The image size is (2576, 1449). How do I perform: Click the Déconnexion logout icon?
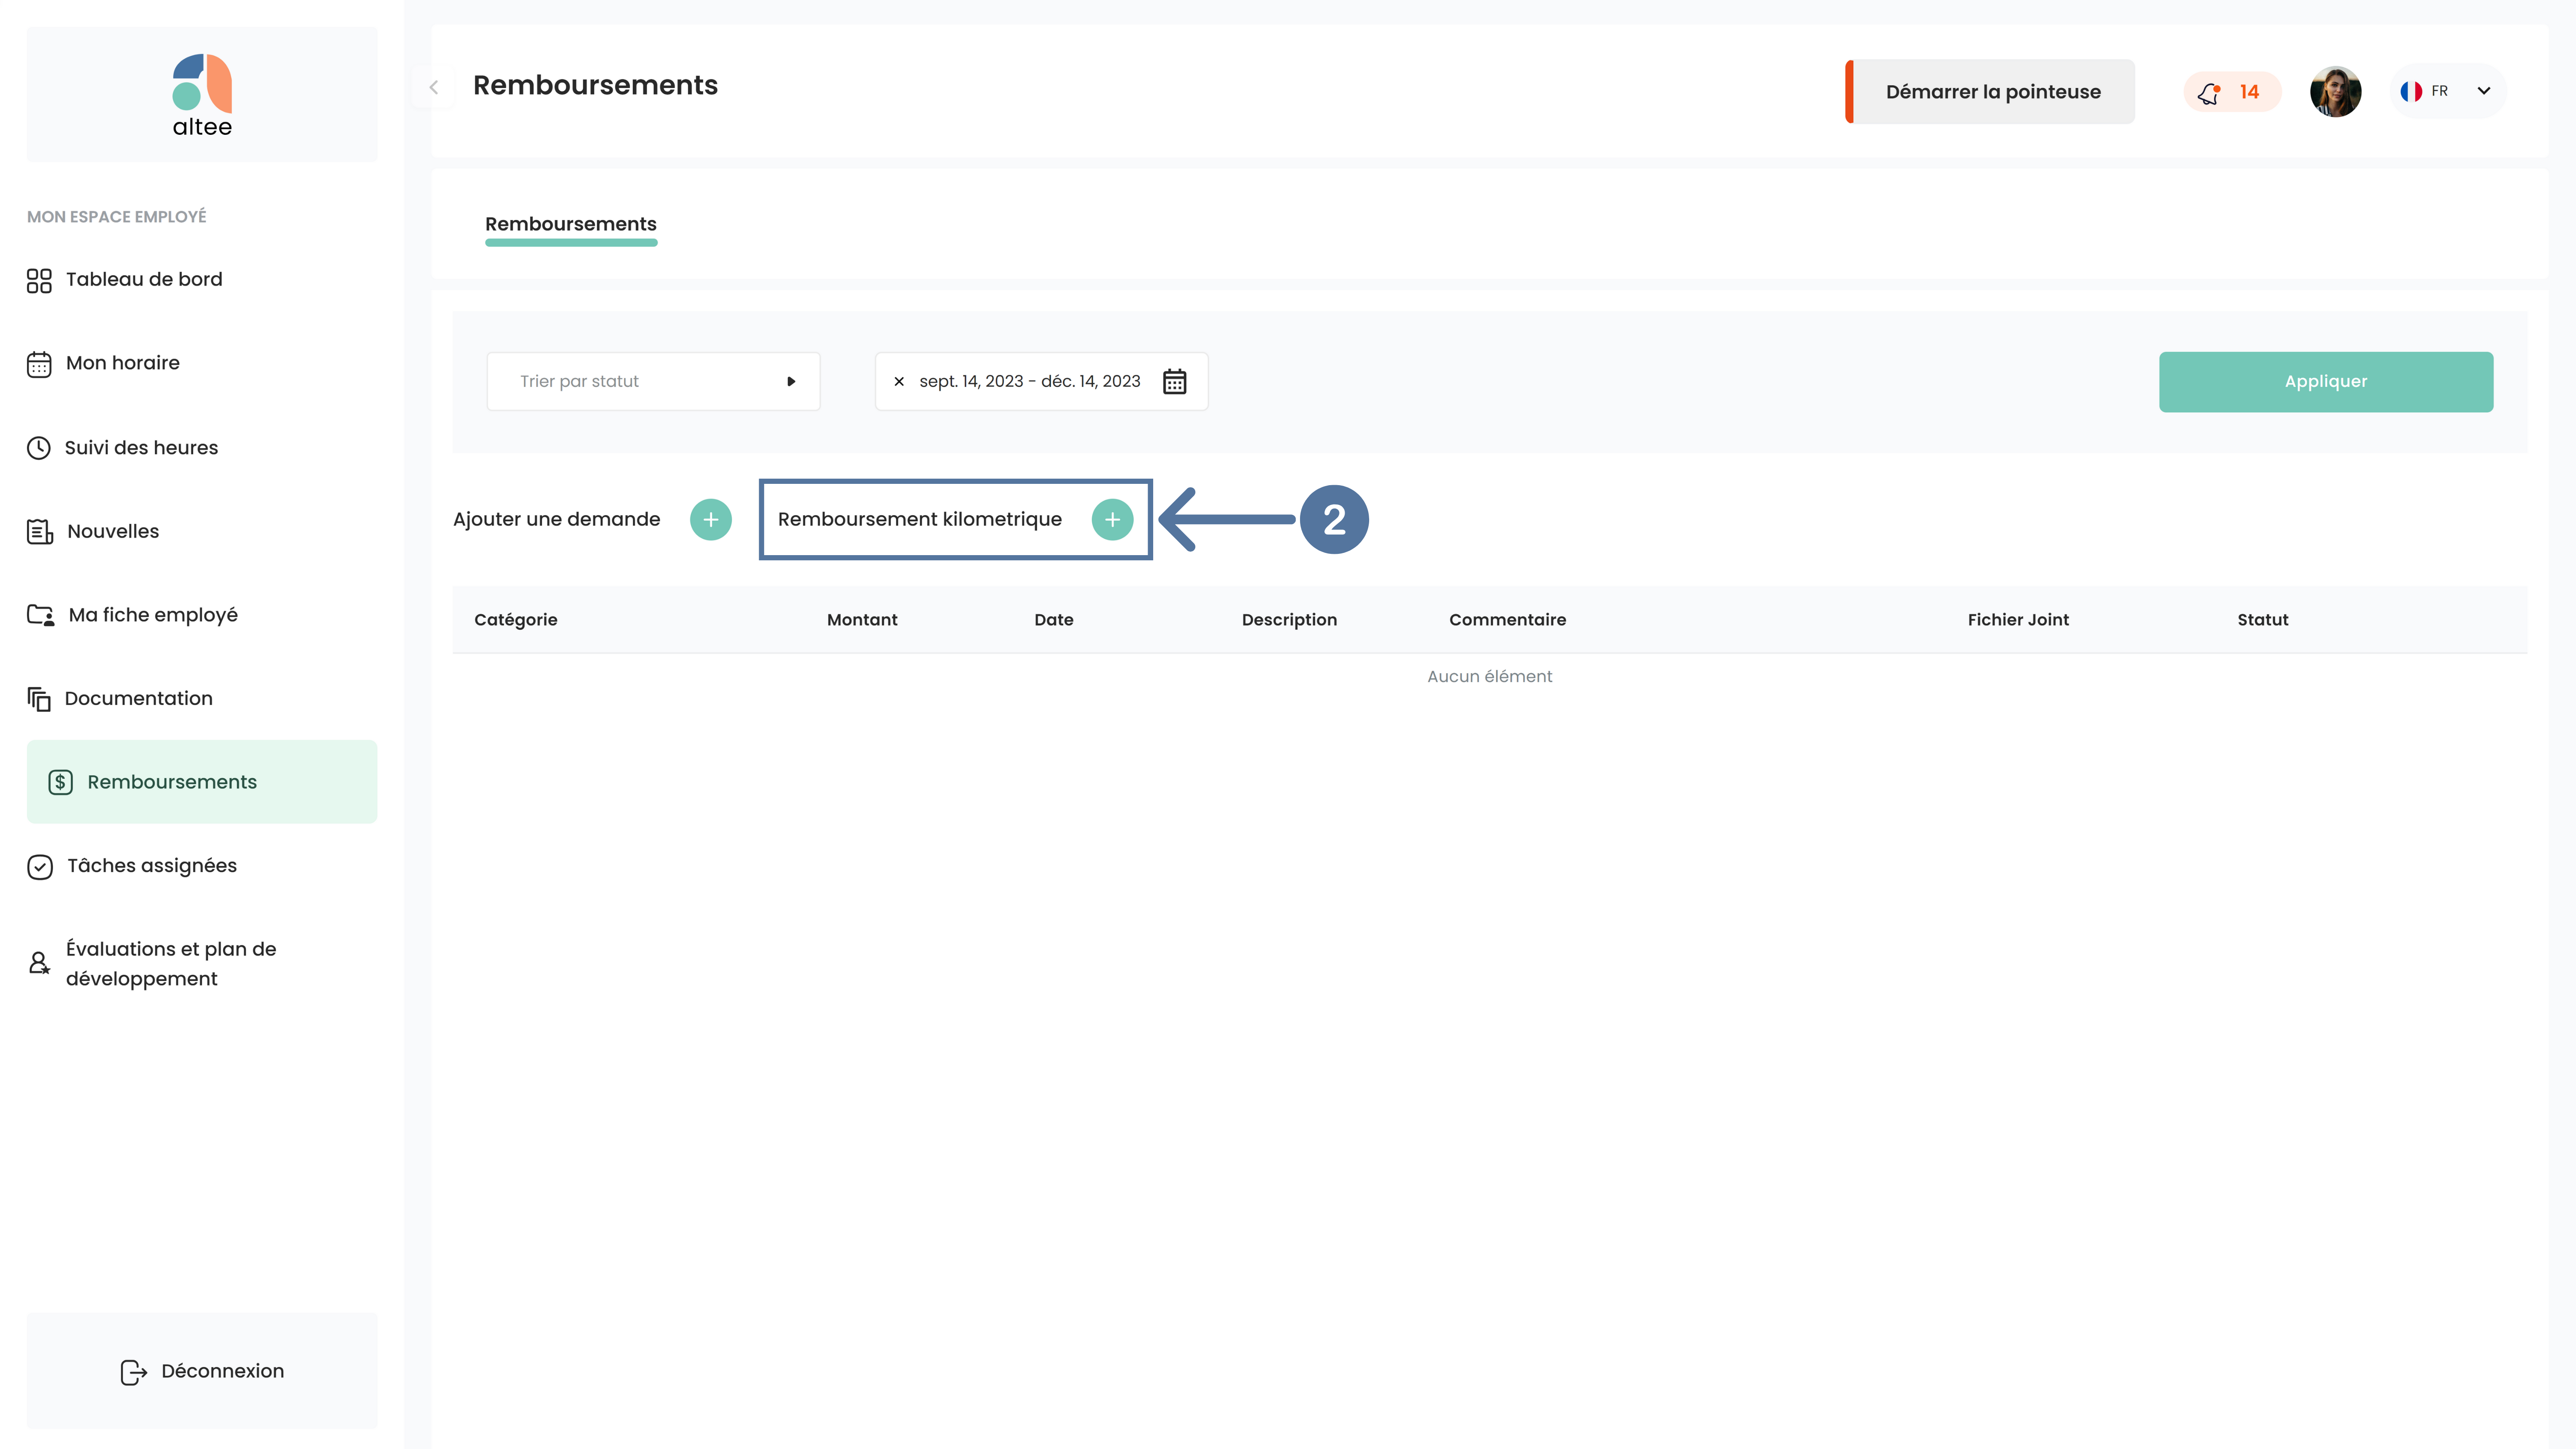134,1372
